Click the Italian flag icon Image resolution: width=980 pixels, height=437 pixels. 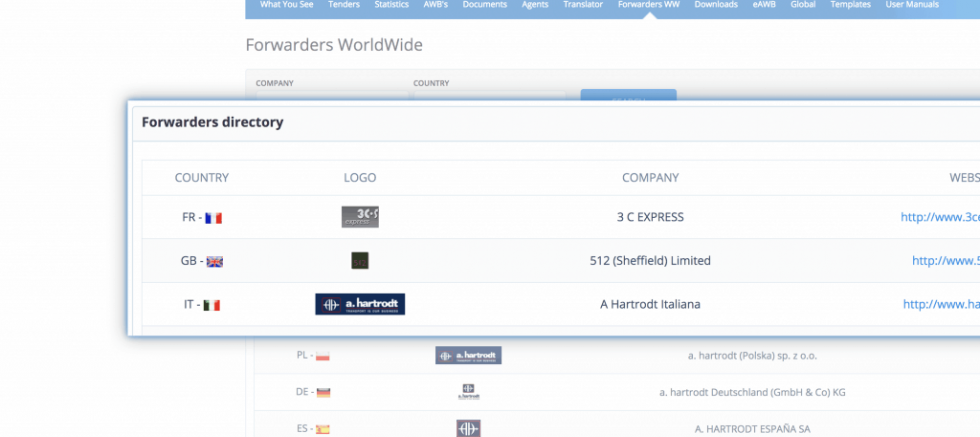coord(211,306)
